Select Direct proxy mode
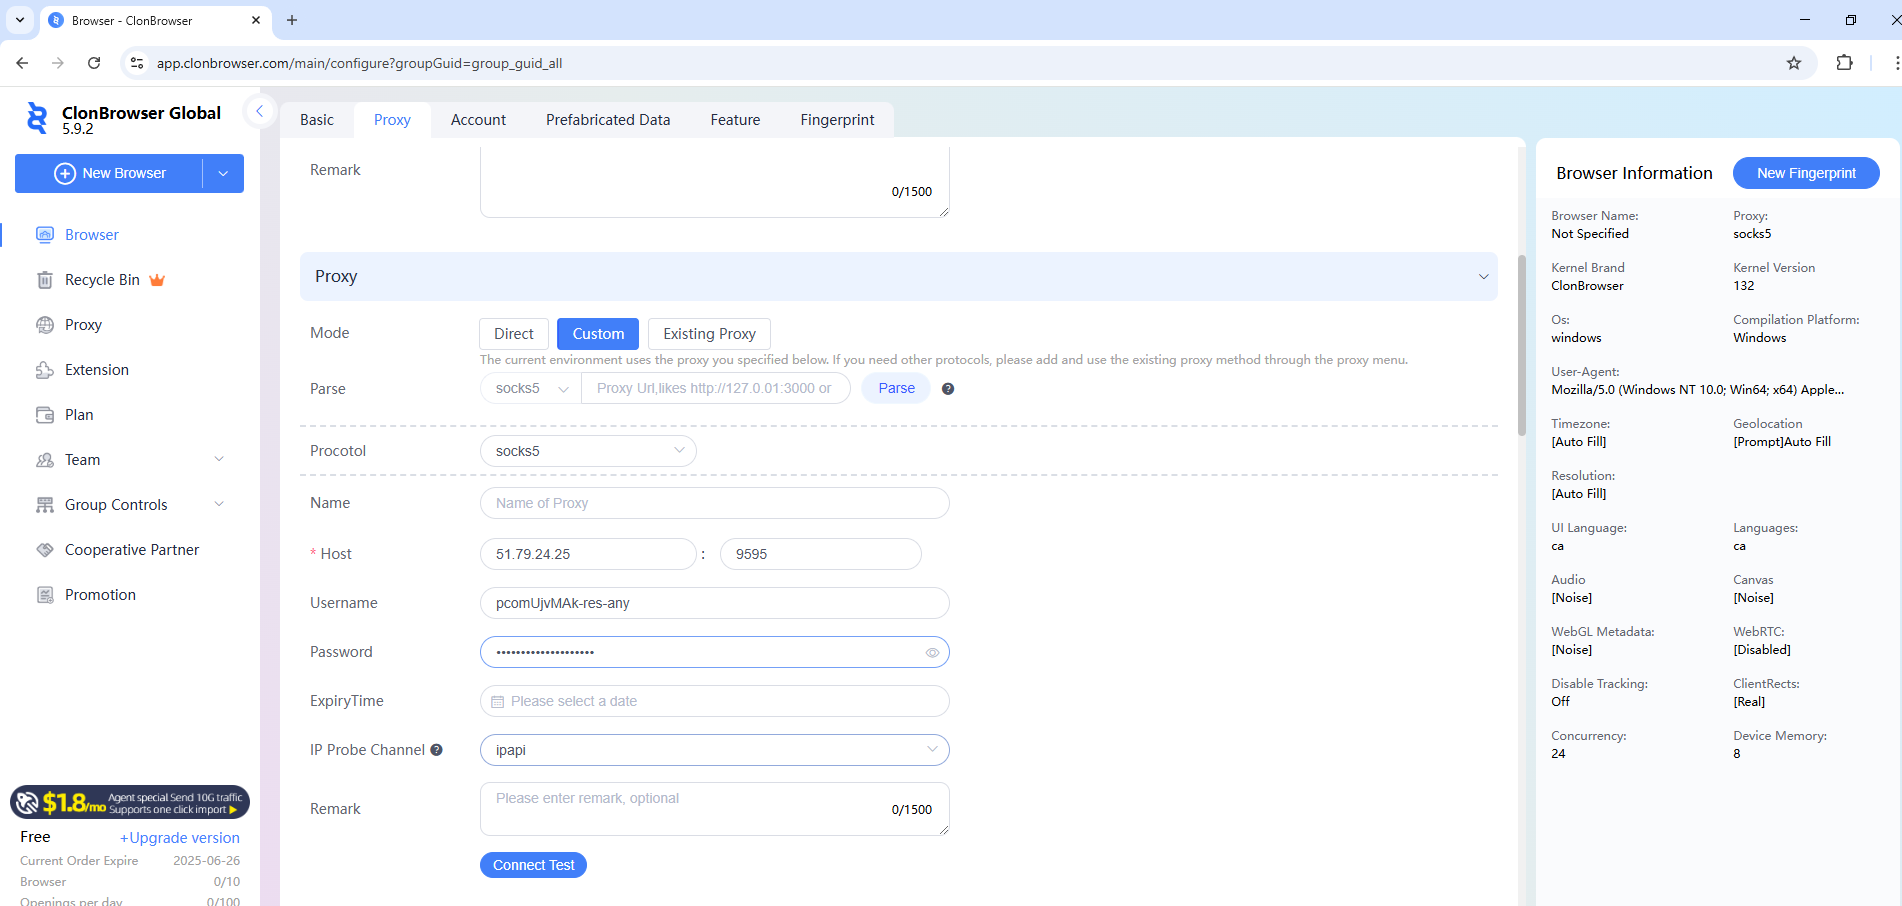Image resolution: width=1902 pixels, height=906 pixels. [x=514, y=334]
